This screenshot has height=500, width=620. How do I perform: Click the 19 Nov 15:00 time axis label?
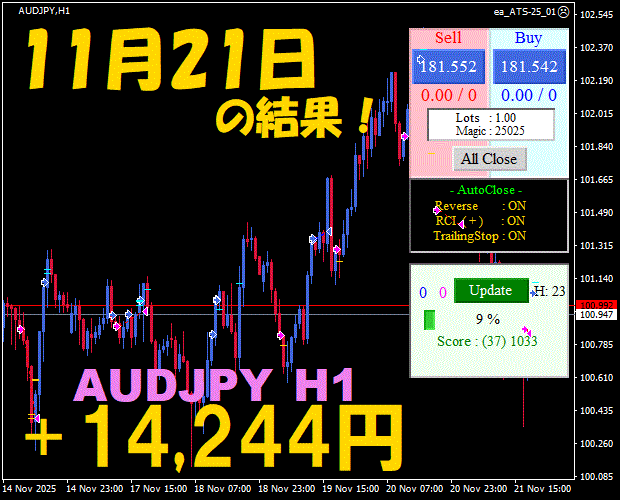tap(351, 489)
